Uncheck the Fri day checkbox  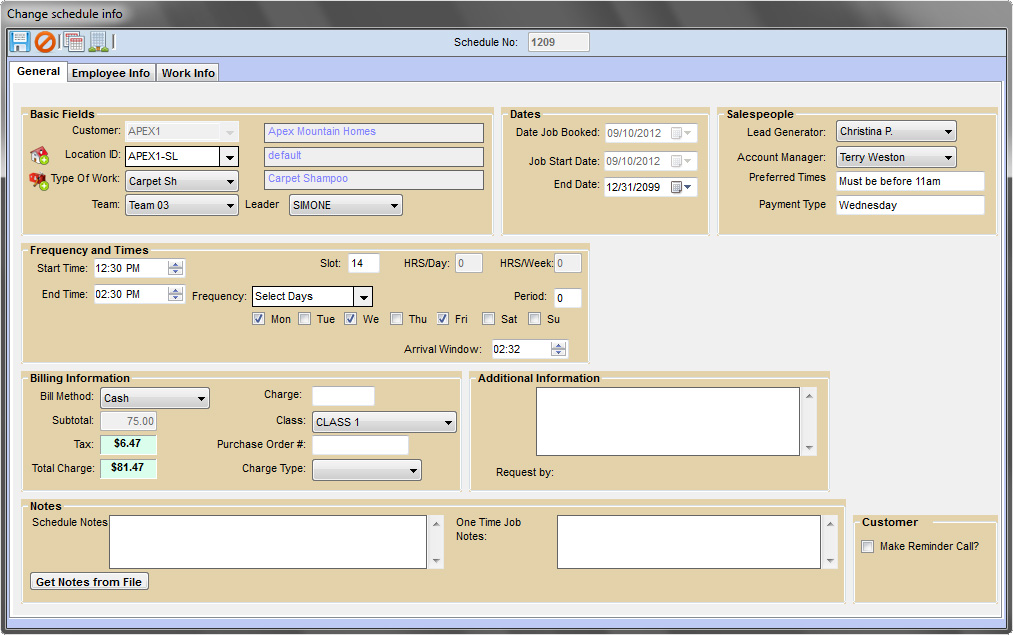(443, 318)
